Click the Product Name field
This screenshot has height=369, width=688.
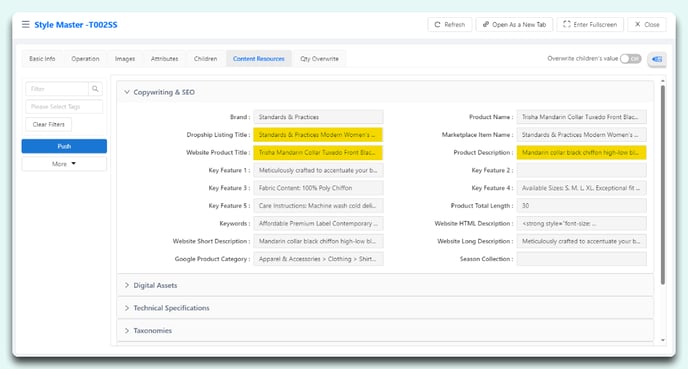click(581, 117)
